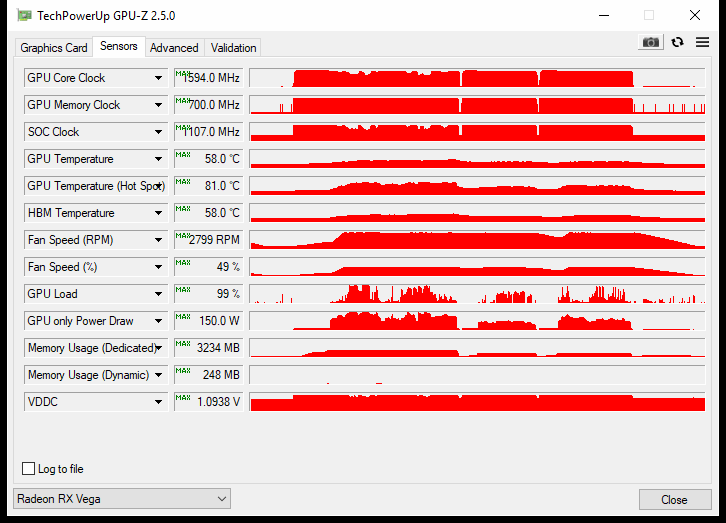This screenshot has height=523, width=726.
Task: Click the Hot Spot temperature history graph
Action: tap(477, 186)
